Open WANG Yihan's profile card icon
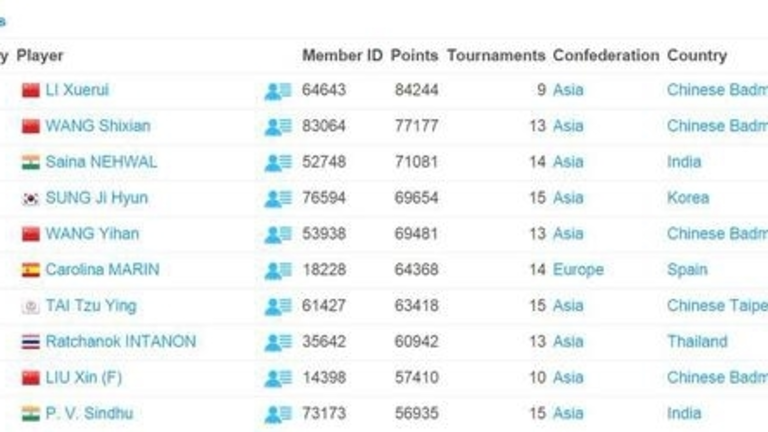Image resolution: width=768 pixels, height=432 pixels. tap(277, 235)
